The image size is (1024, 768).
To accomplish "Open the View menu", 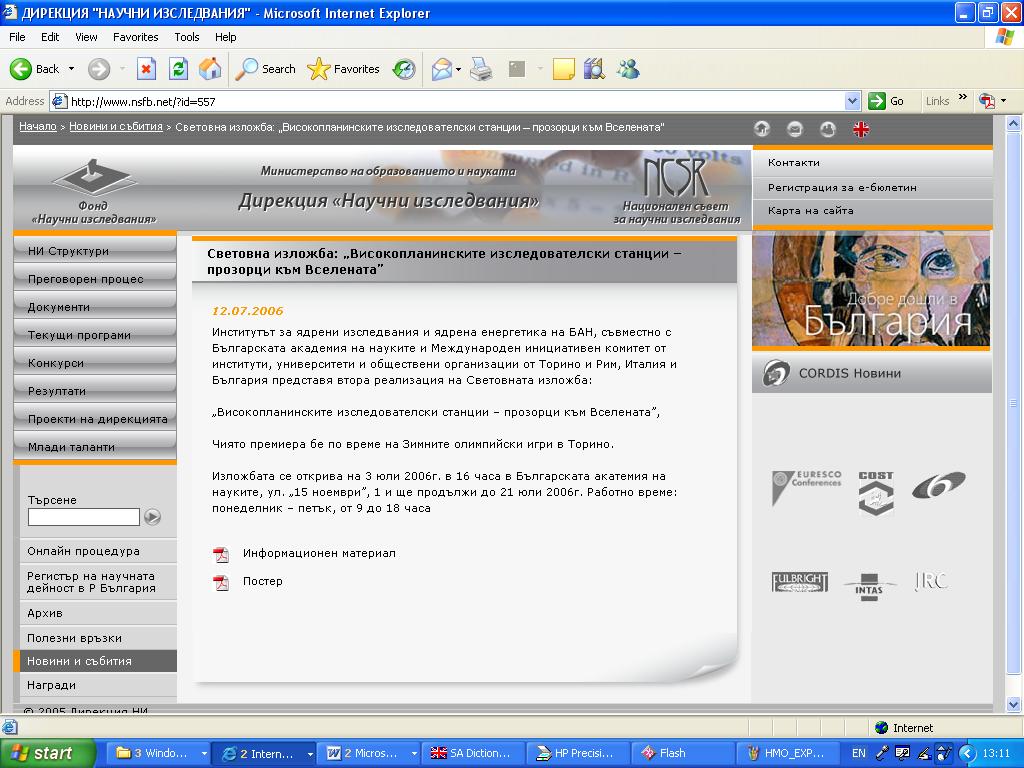I will coord(86,37).
